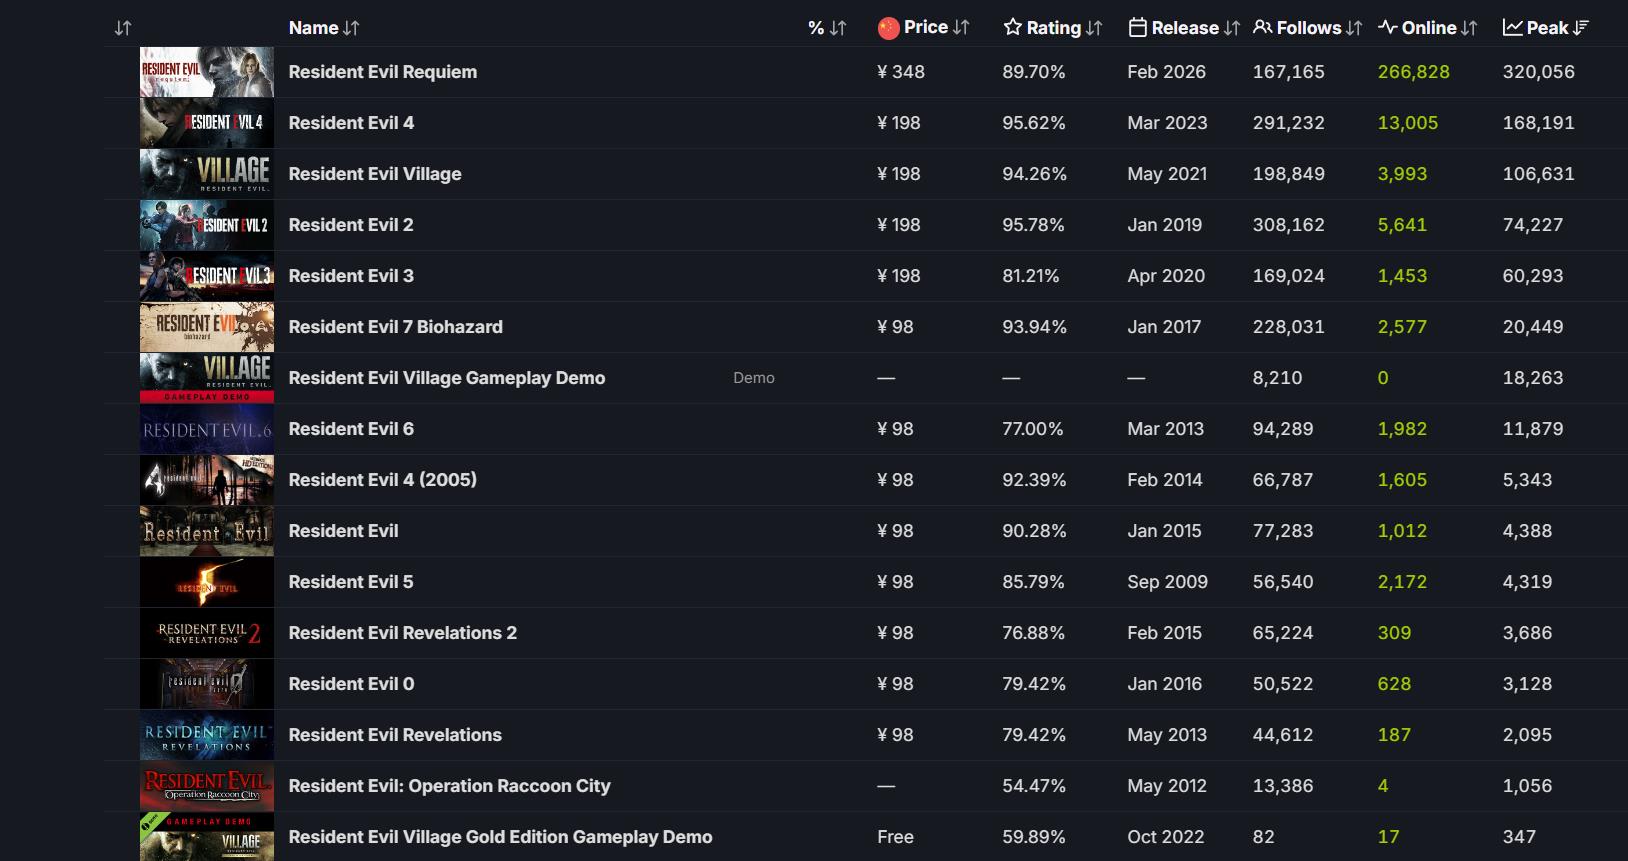Click the Resident Evil 0 thumbnail image
Screen dimensions: 1628x861
pyautogui.click(x=207, y=684)
